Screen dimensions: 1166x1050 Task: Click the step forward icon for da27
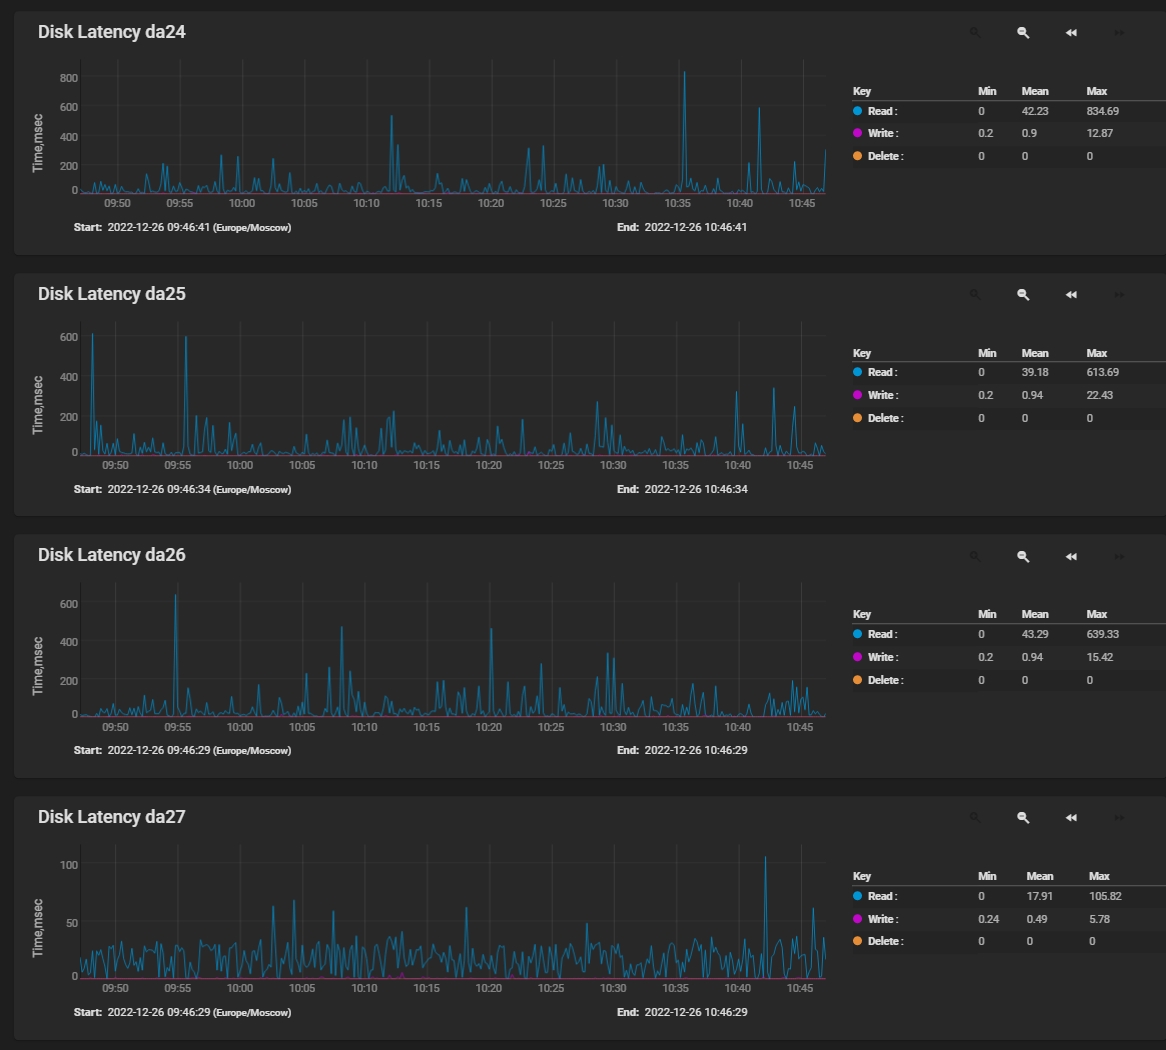(1119, 818)
